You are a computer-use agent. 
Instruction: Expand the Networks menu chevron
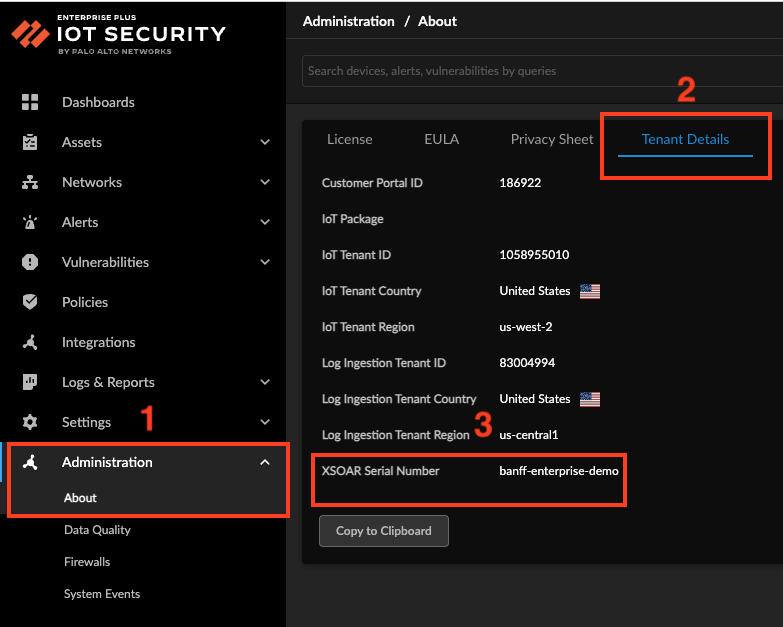[x=265, y=182]
